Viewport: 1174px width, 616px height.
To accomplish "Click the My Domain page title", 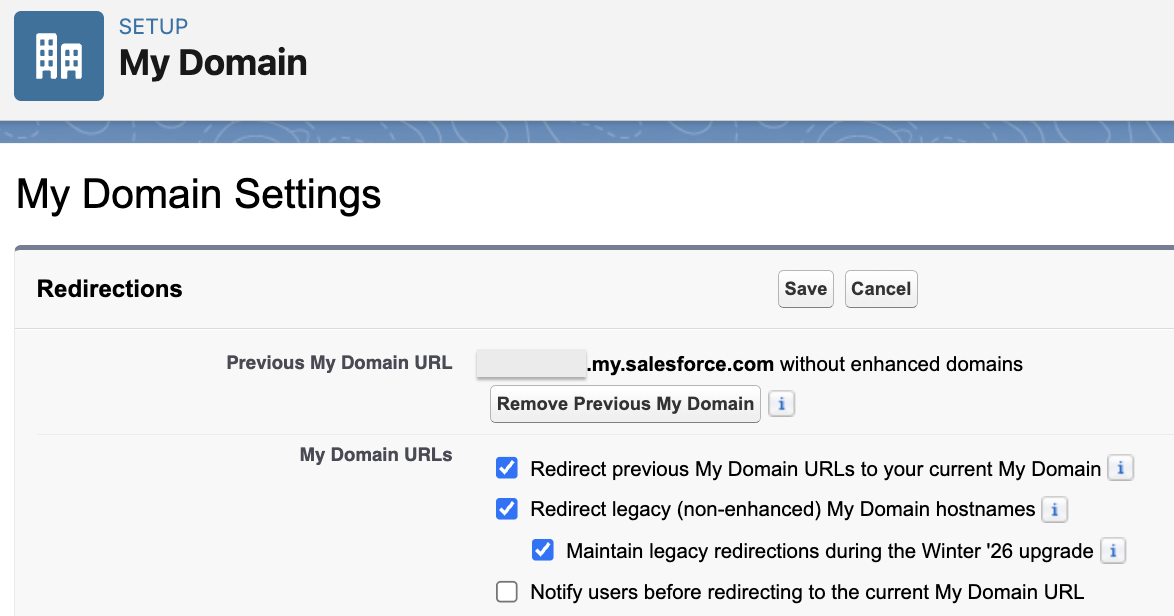I will point(213,63).
